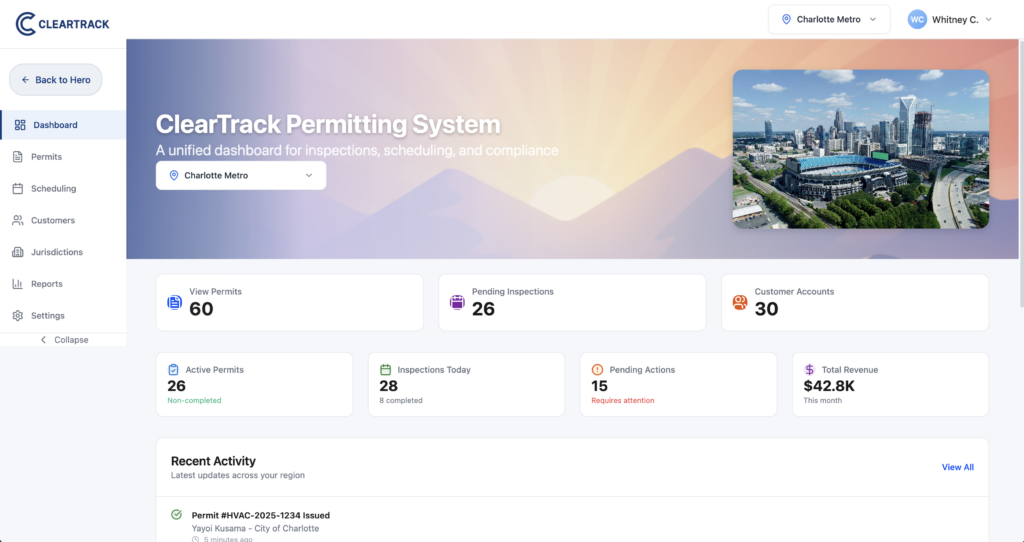Click the Charlotte skyline image

(x=860, y=148)
